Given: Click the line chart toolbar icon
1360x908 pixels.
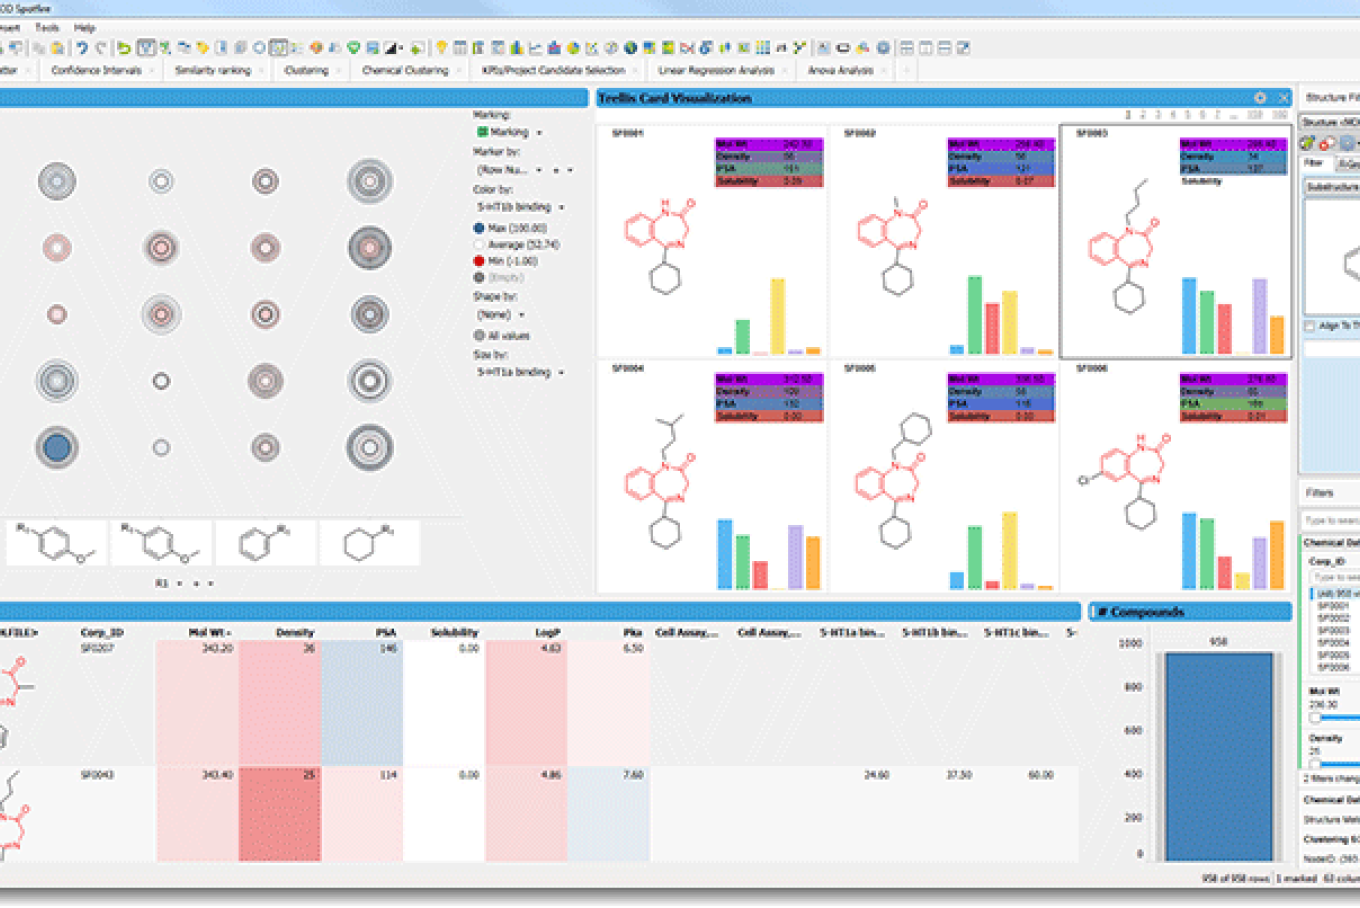Looking at the screenshot, I should tap(536, 48).
